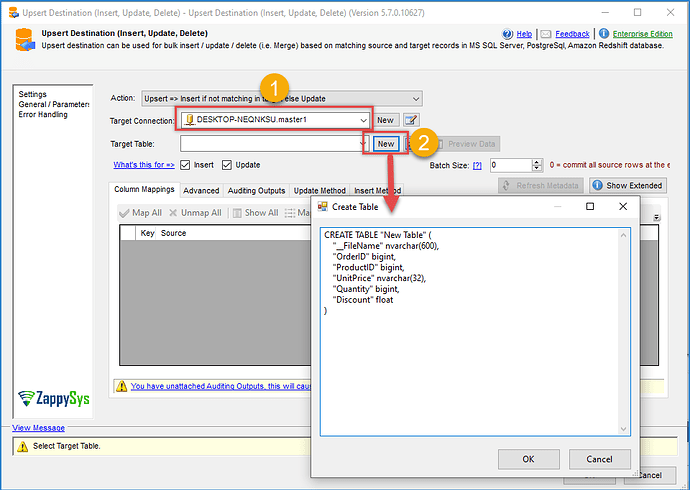Increase Batch Size with up spinner arrow
The image size is (690, 490).
[536, 162]
